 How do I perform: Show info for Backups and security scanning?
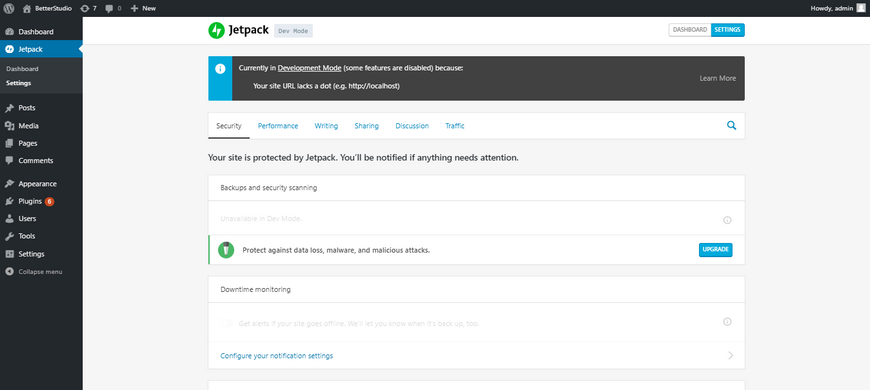727,220
